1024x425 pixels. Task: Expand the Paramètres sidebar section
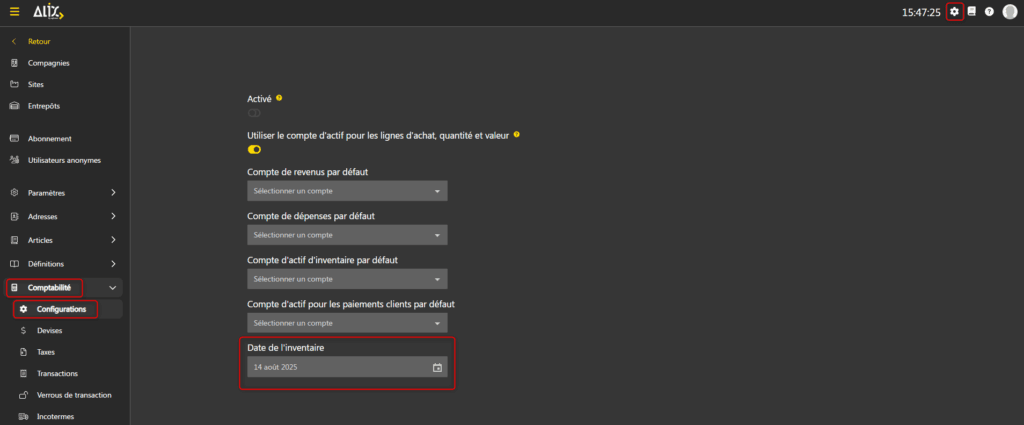tap(112, 192)
